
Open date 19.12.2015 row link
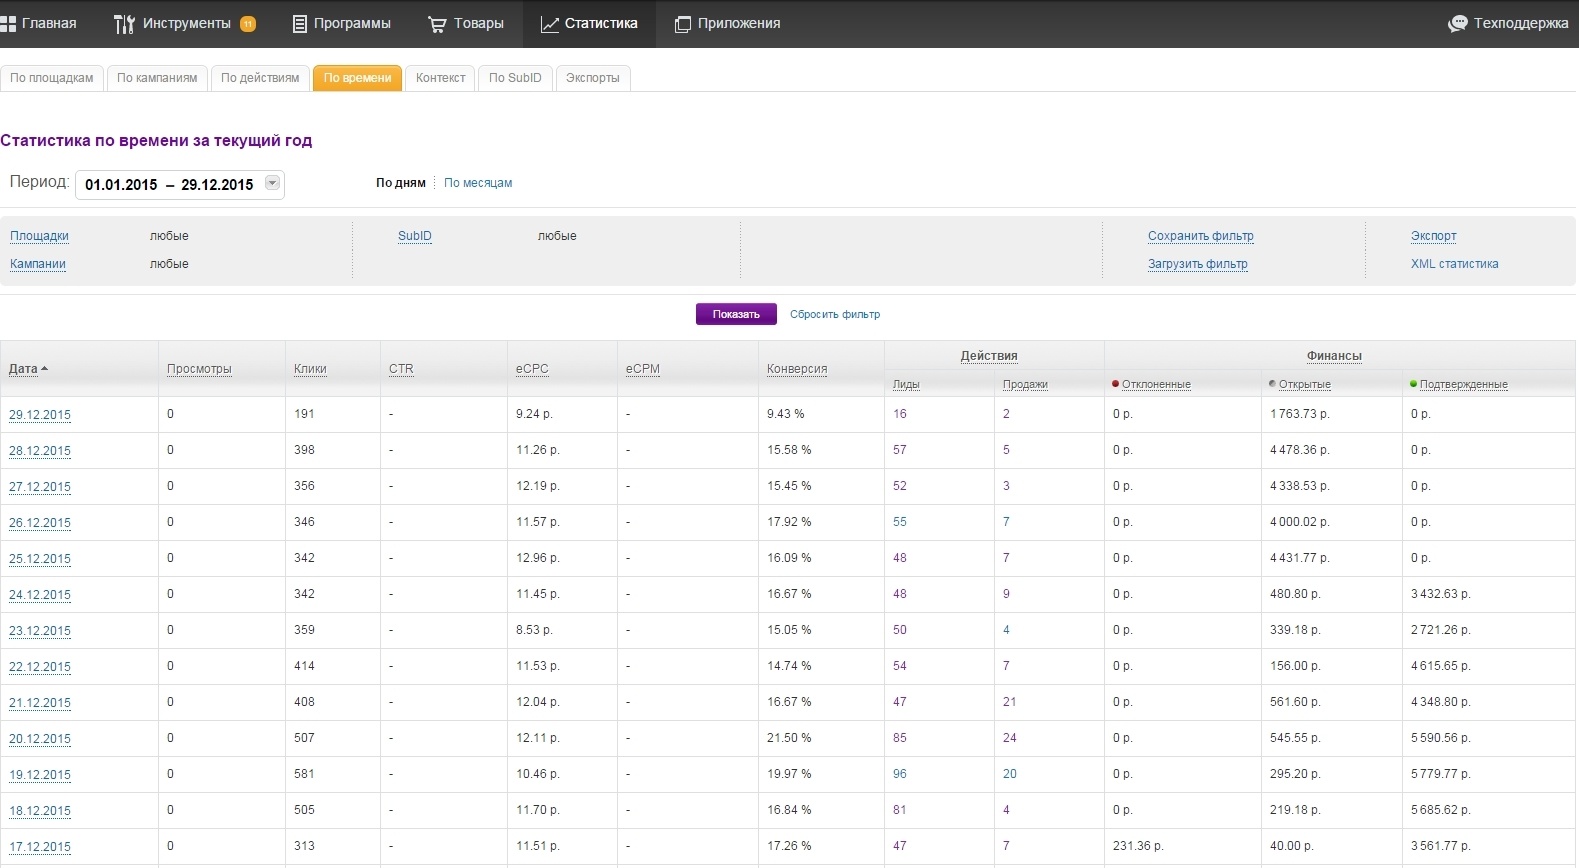40,775
